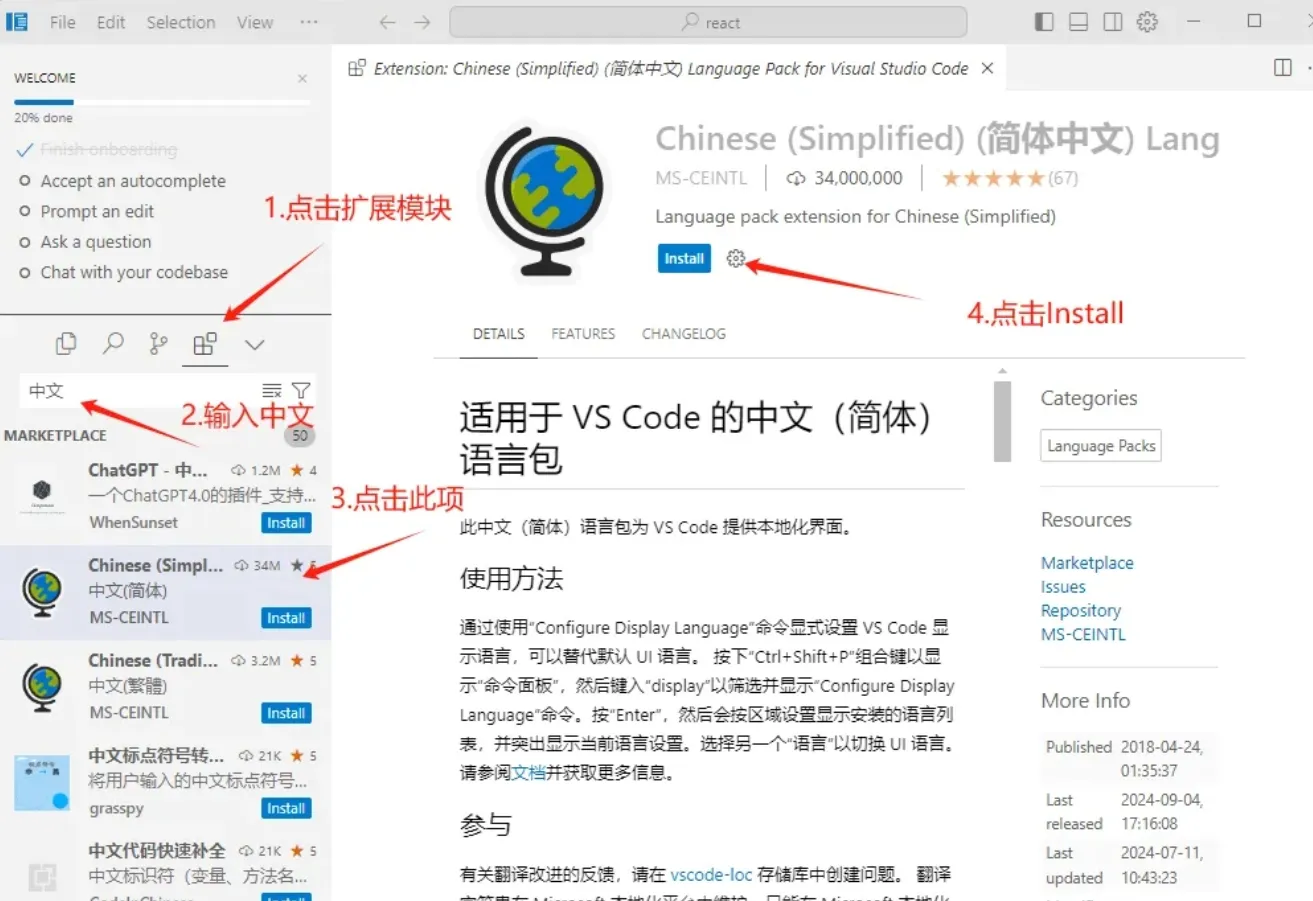1313x901 pixels.
Task: Clear extension search results icon
Action: tap(271, 390)
